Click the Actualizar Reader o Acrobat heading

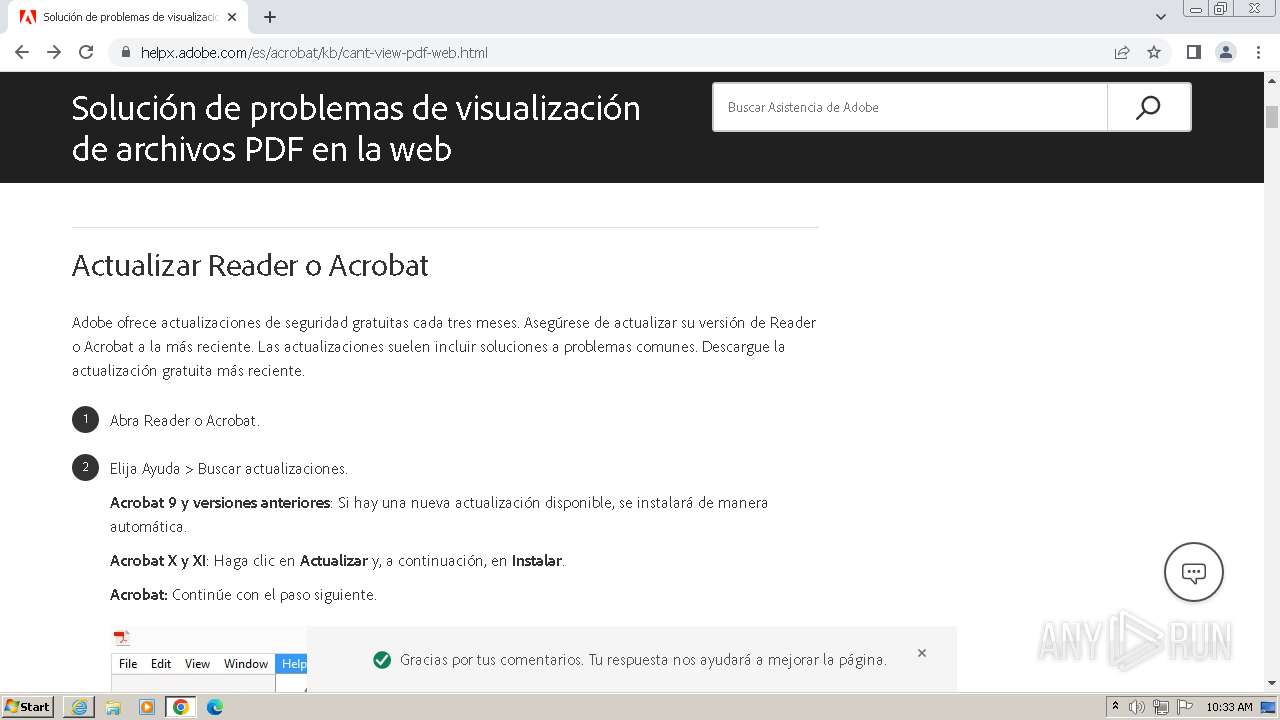pyautogui.click(x=250, y=265)
